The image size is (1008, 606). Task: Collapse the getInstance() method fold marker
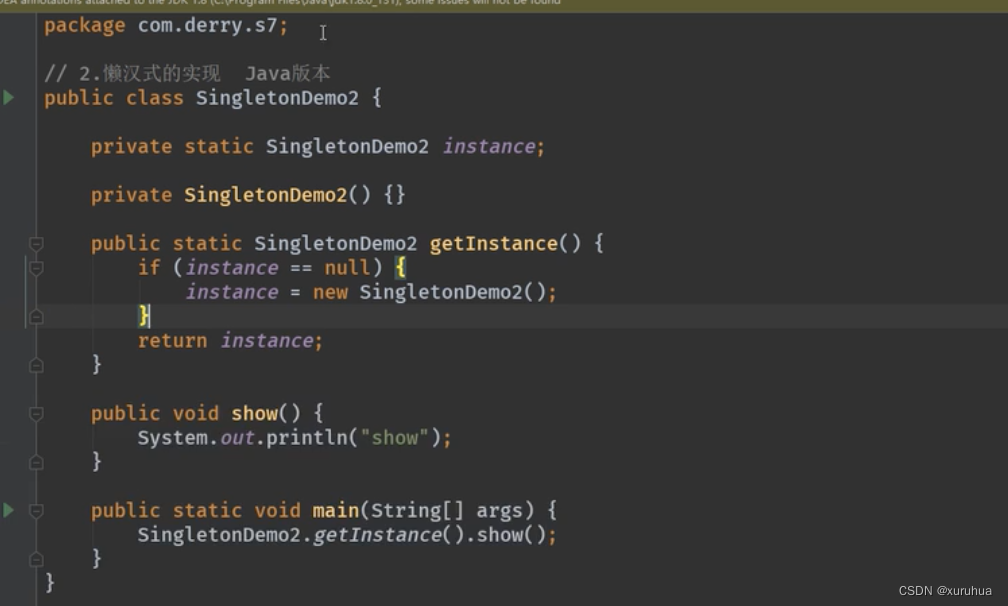(x=37, y=244)
